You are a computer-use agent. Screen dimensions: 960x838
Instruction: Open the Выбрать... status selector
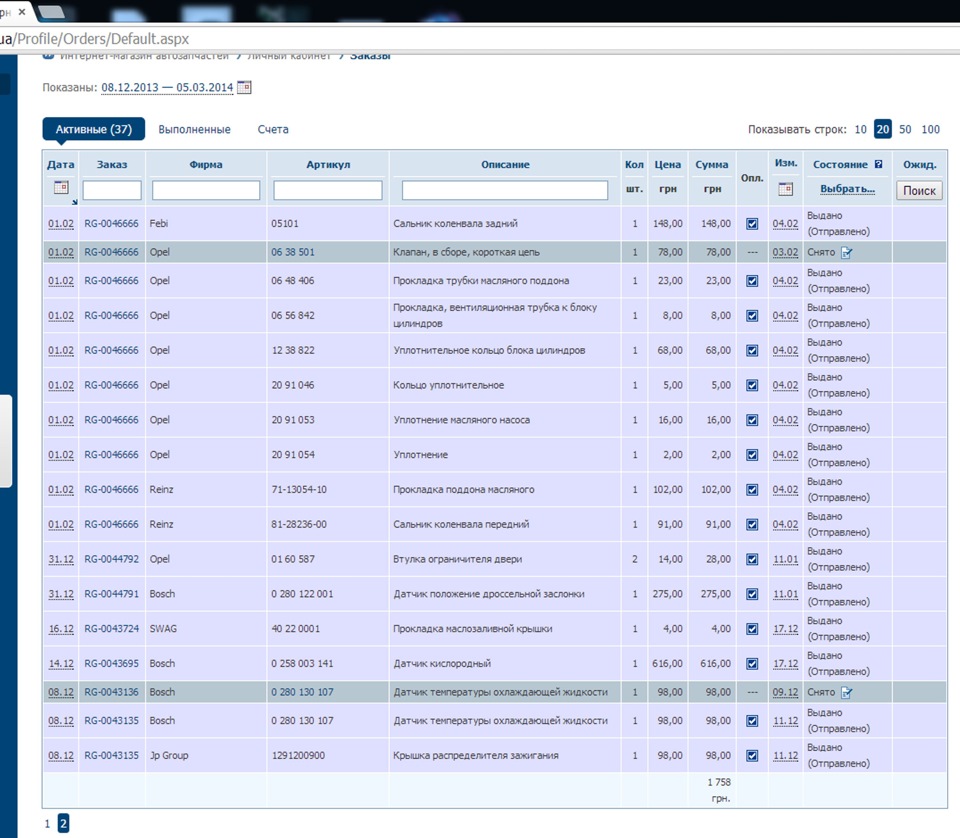tap(847, 189)
